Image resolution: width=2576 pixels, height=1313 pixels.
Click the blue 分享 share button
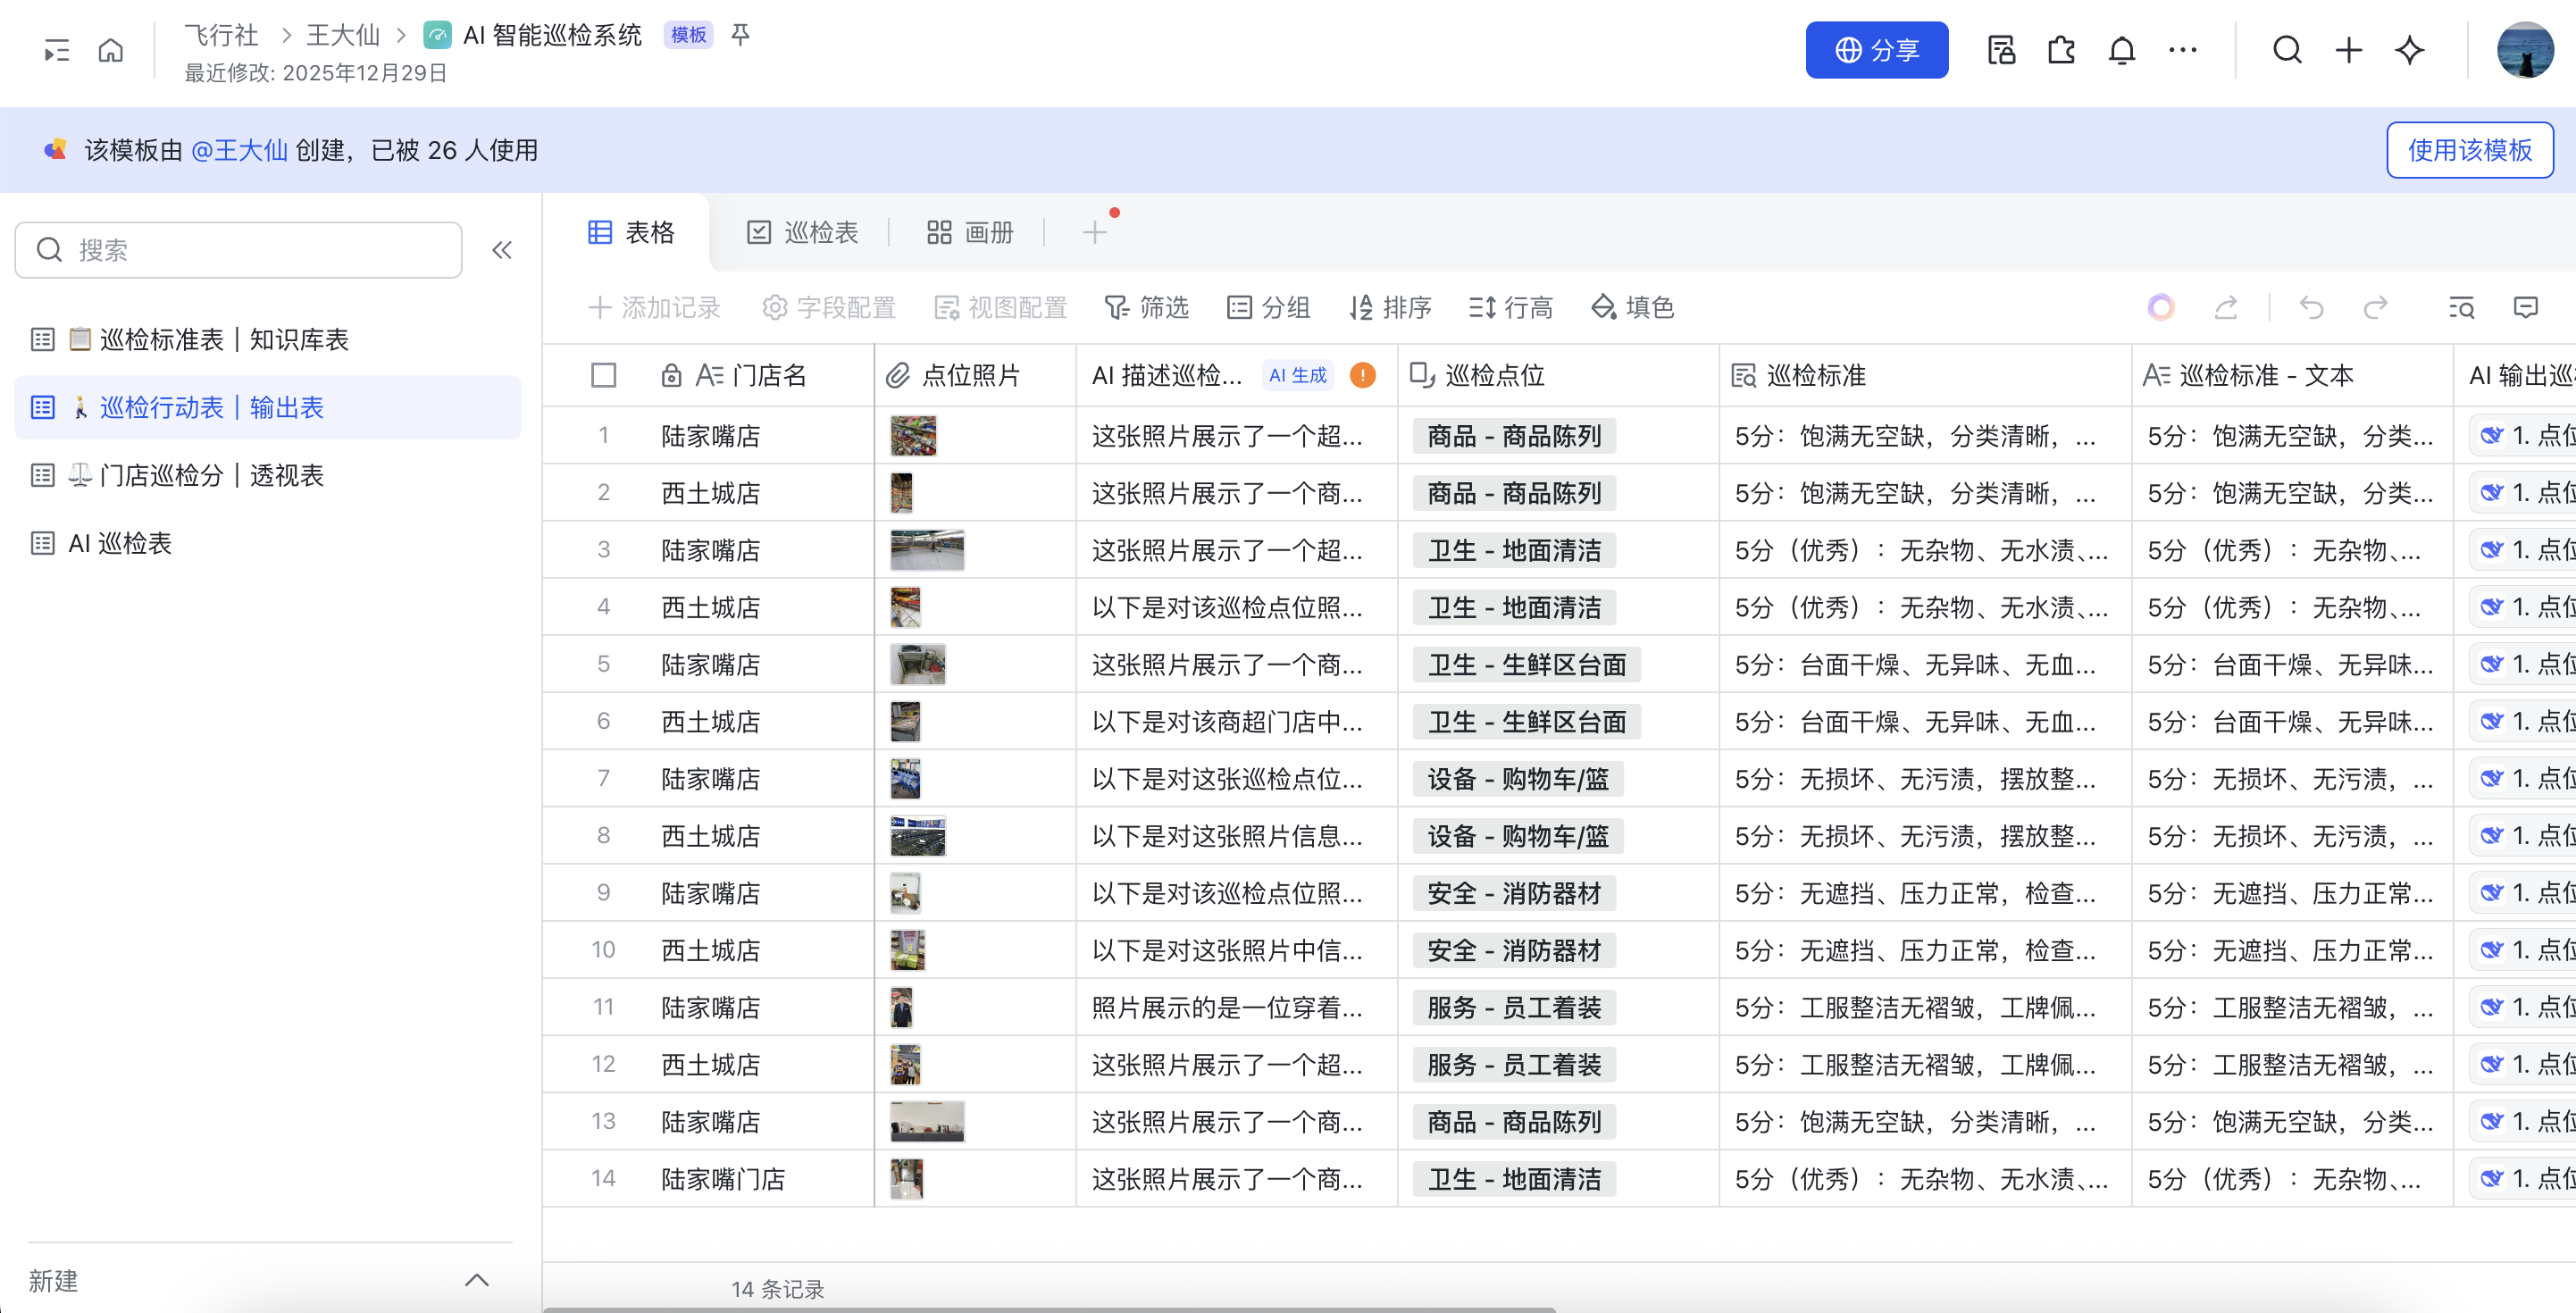tap(1876, 50)
